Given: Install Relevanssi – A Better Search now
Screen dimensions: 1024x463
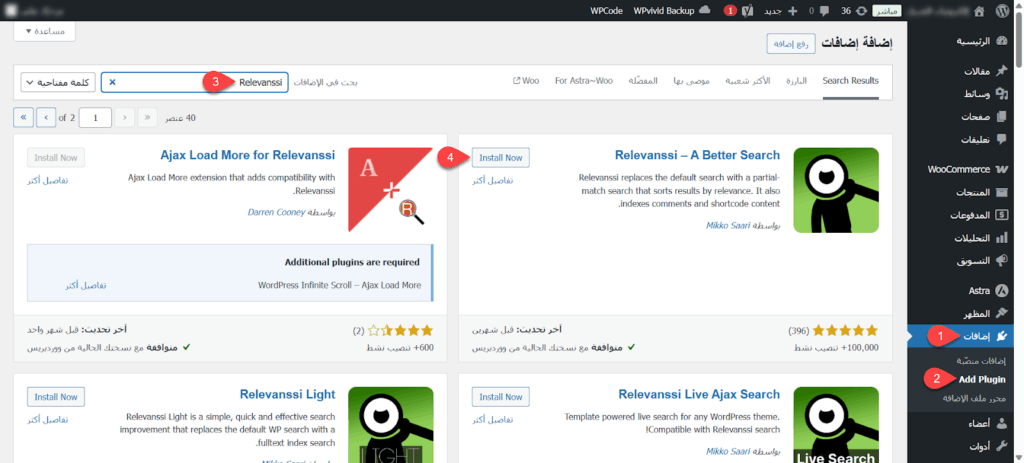Looking at the screenshot, I should click(501, 157).
